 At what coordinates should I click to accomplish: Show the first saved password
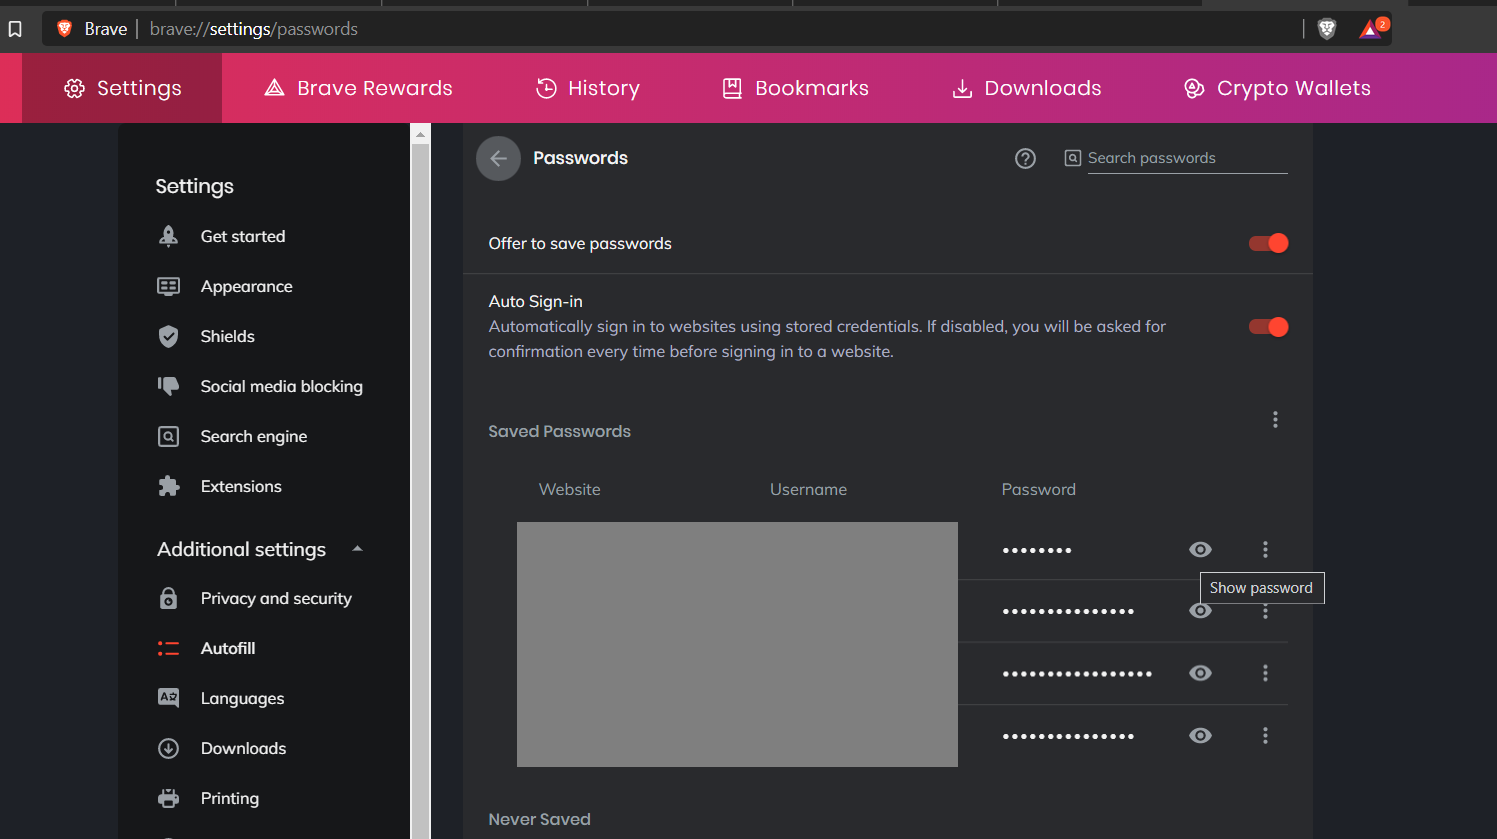pyautogui.click(x=1200, y=549)
